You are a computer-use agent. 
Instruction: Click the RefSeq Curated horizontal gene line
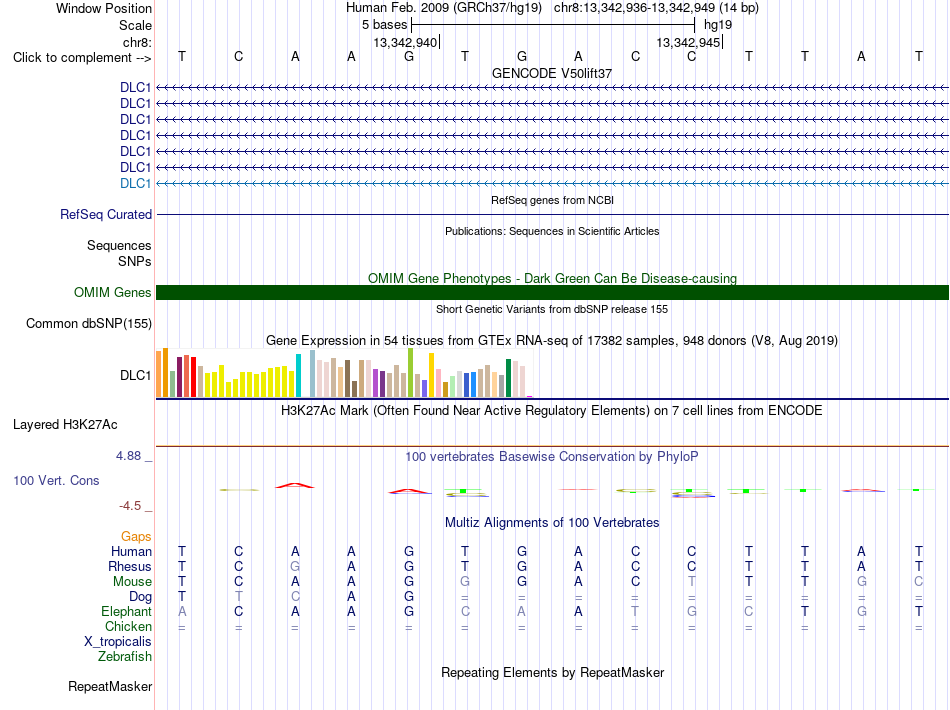click(x=552, y=214)
